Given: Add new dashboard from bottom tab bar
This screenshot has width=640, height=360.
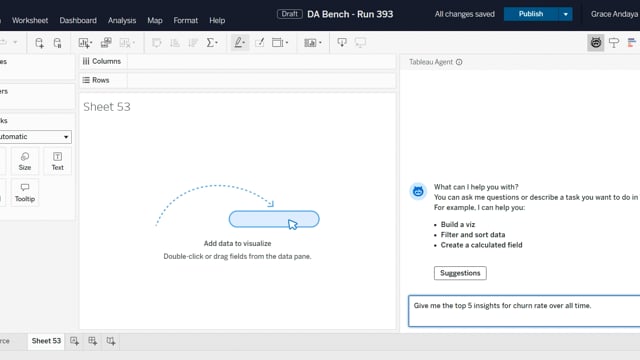Looking at the screenshot, I should click(x=93, y=341).
